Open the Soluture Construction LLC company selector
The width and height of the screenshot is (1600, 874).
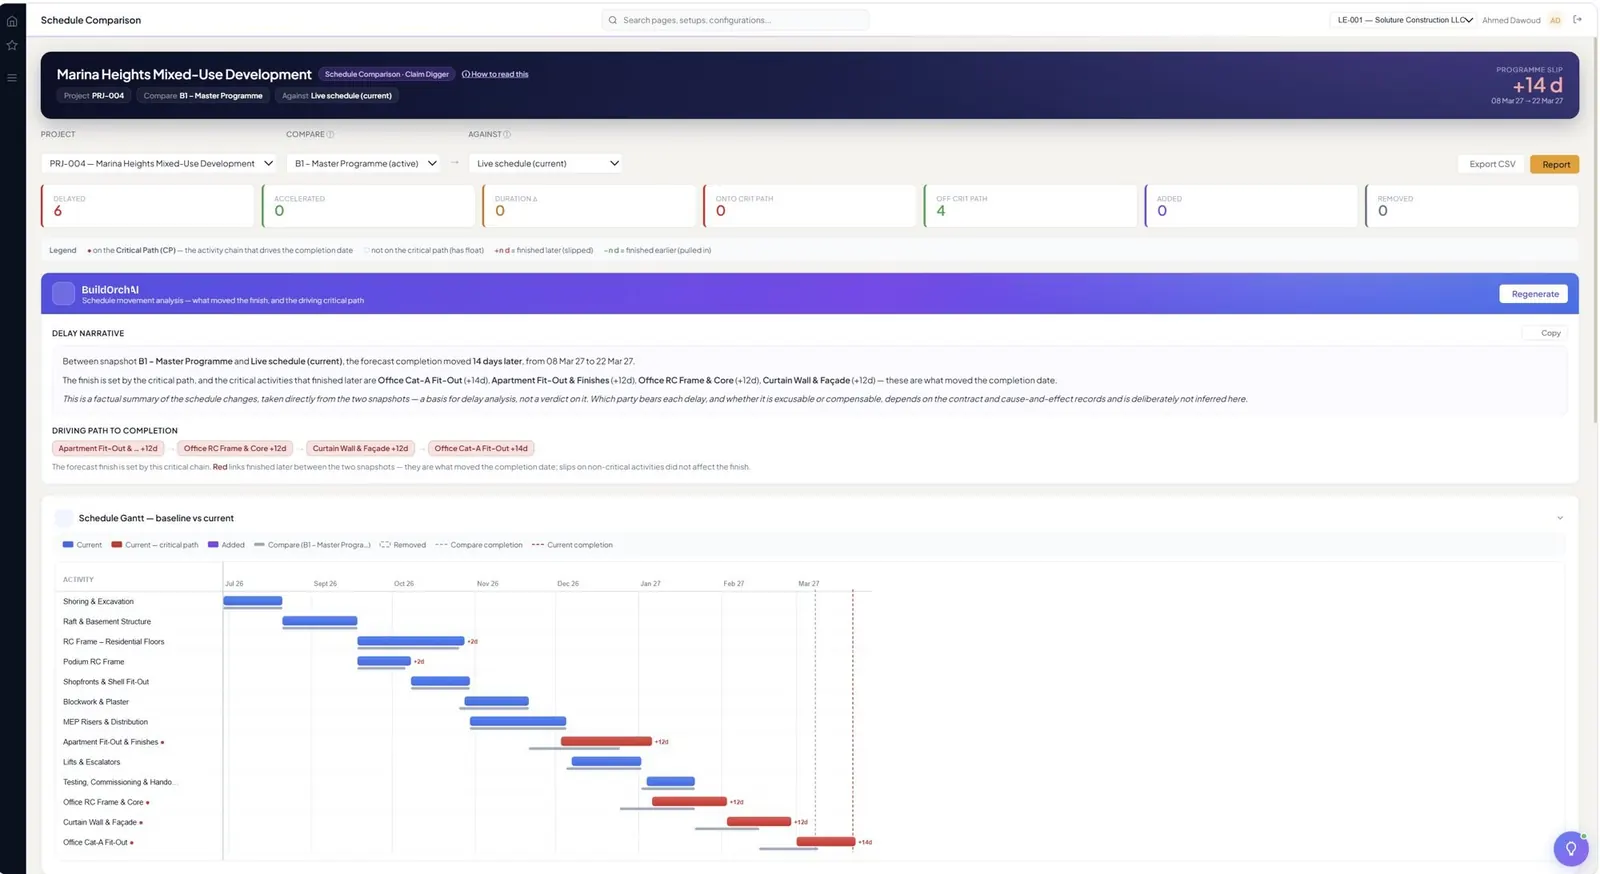(x=1404, y=20)
